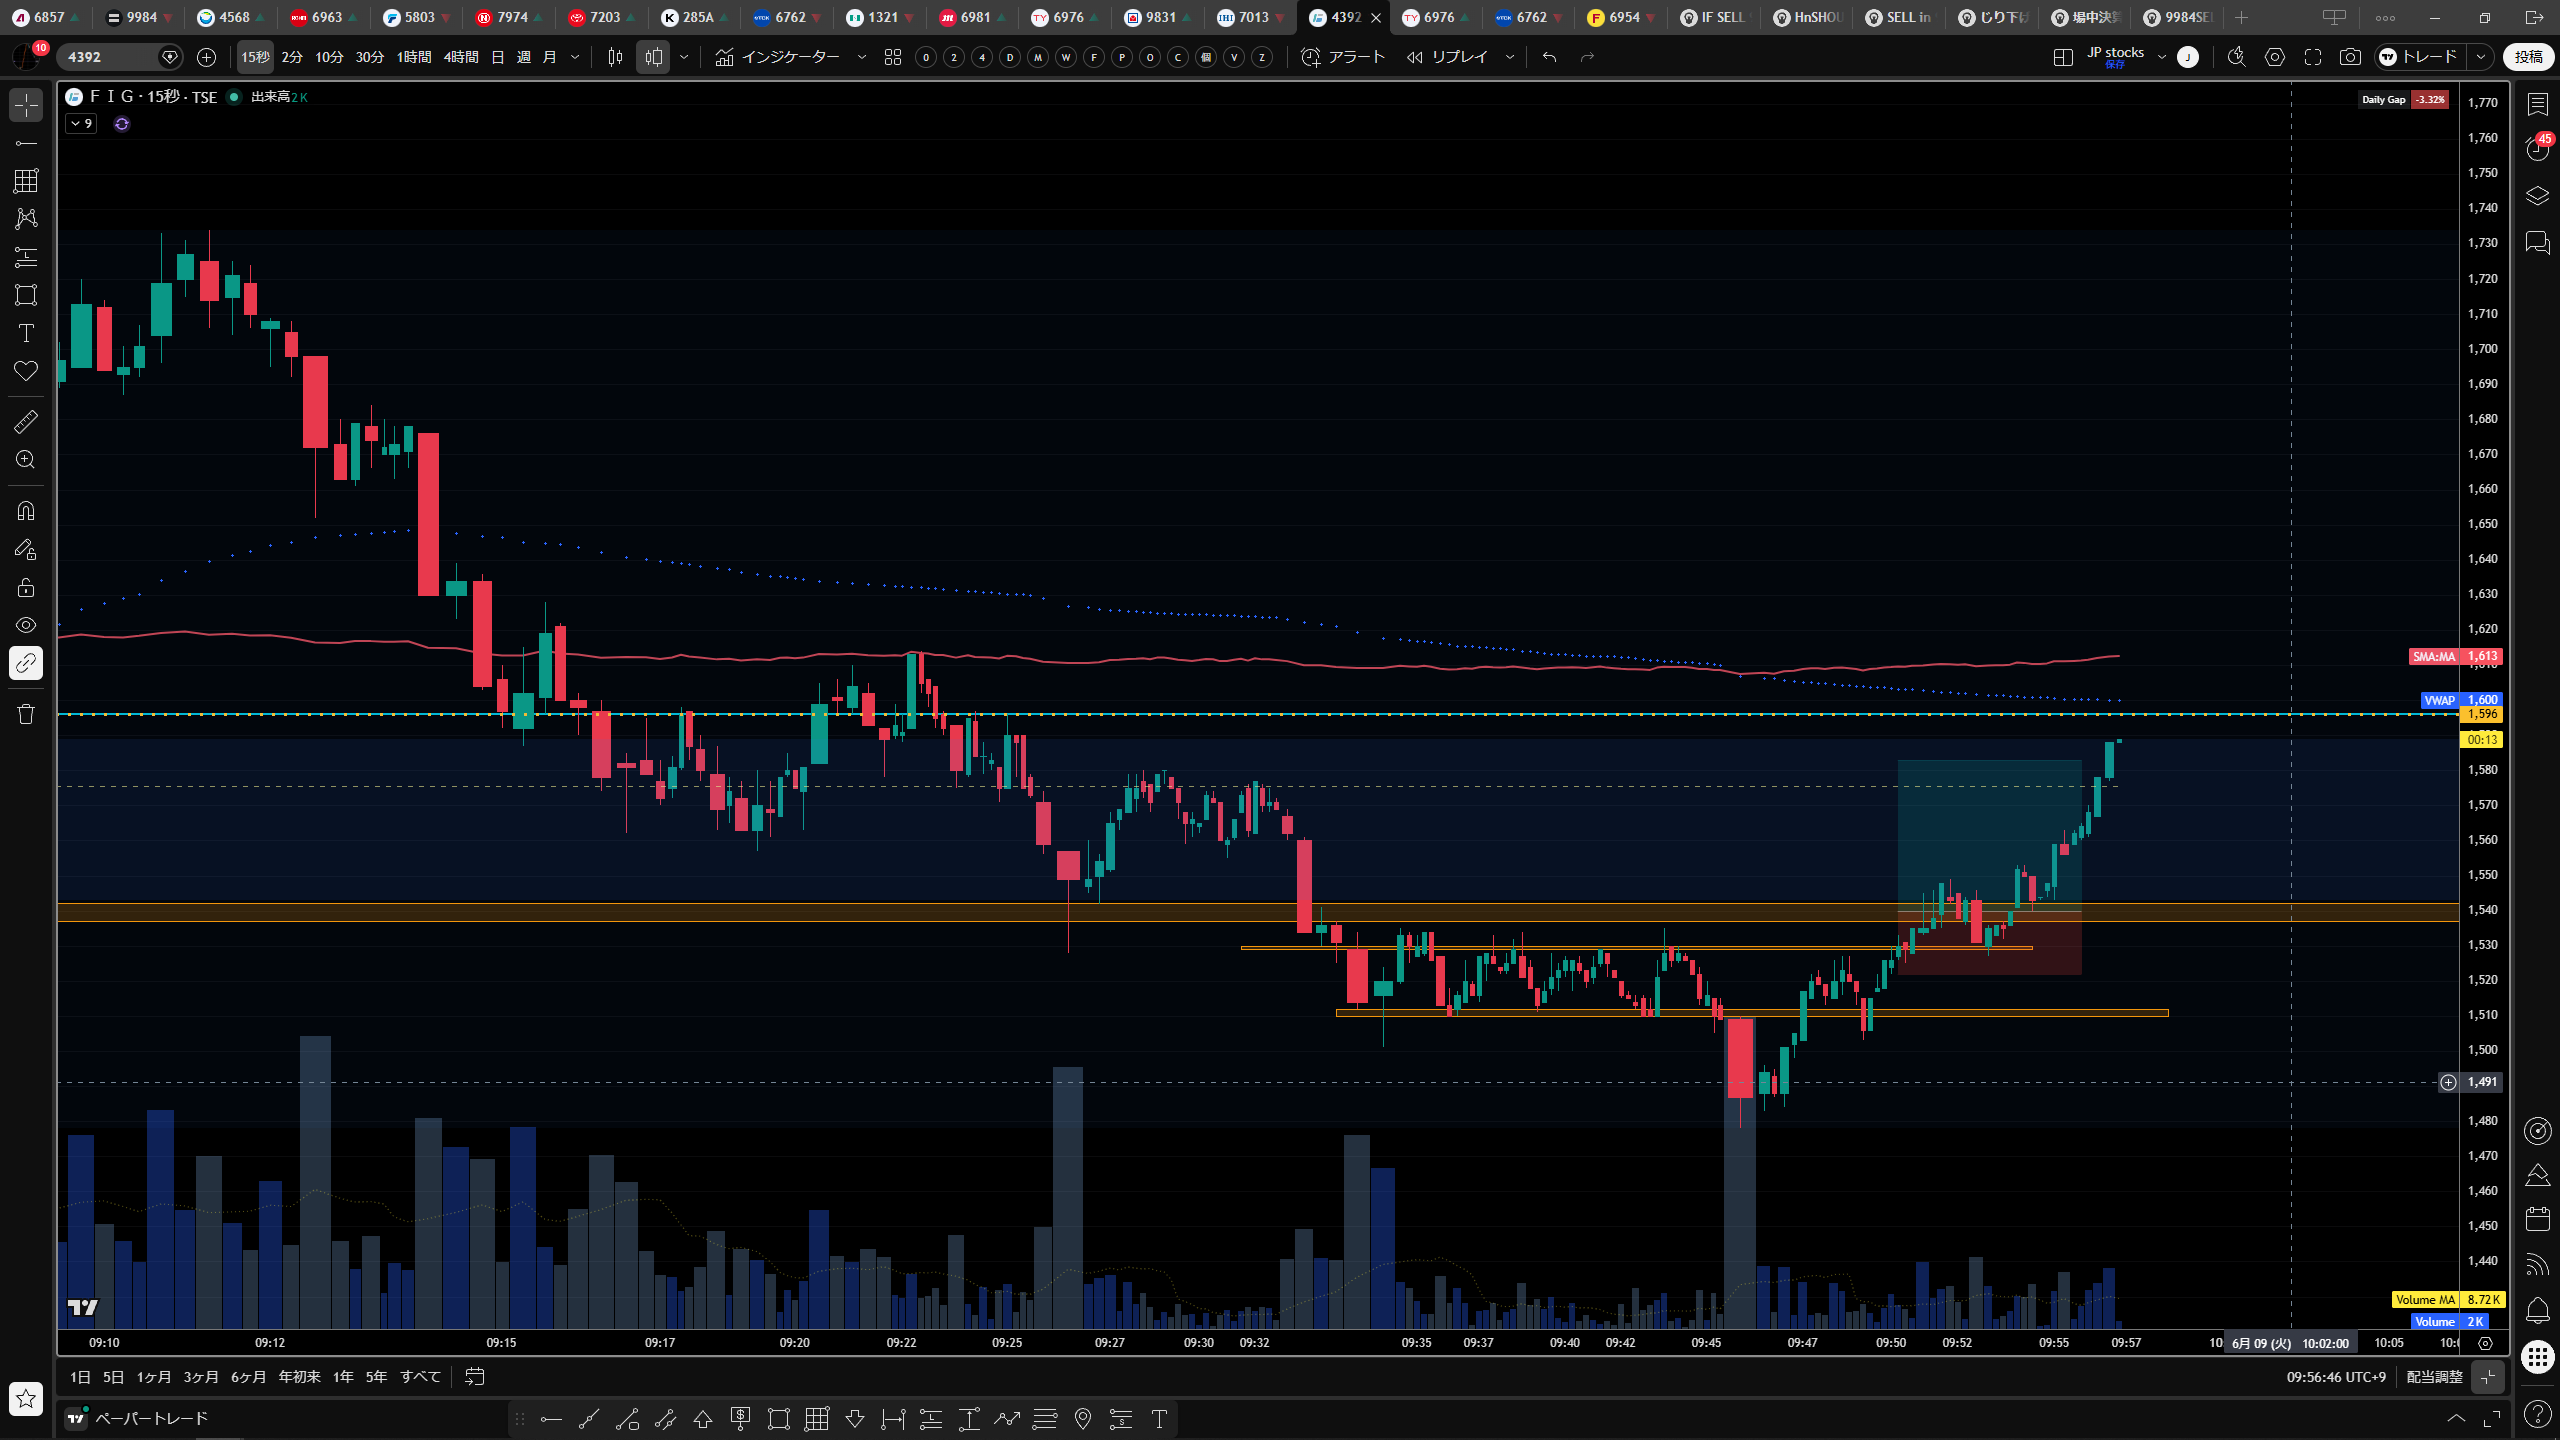Viewport: 2560px width, 1440px height.
Task: Expand the JP stocks layout dropdown
Action: (2162, 57)
